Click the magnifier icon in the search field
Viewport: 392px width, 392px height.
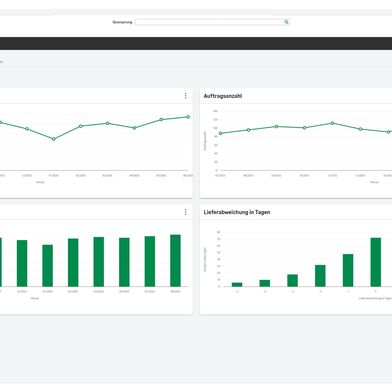pyautogui.click(x=286, y=22)
